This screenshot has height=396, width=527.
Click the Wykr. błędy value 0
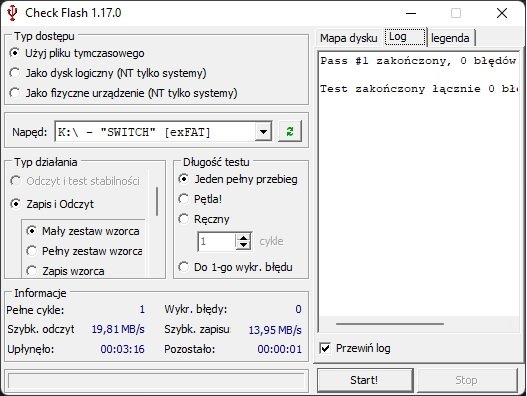[298, 309]
